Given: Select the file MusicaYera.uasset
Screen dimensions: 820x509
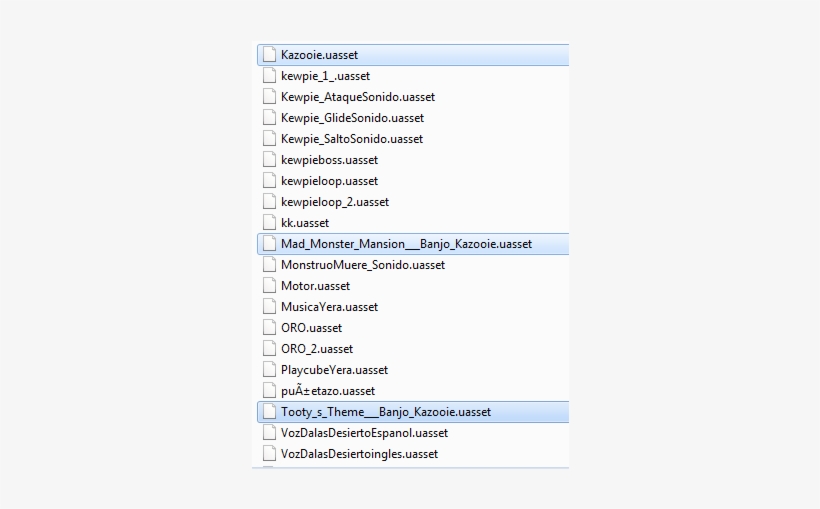Looking at the screenshot, I should click(329, 307).
